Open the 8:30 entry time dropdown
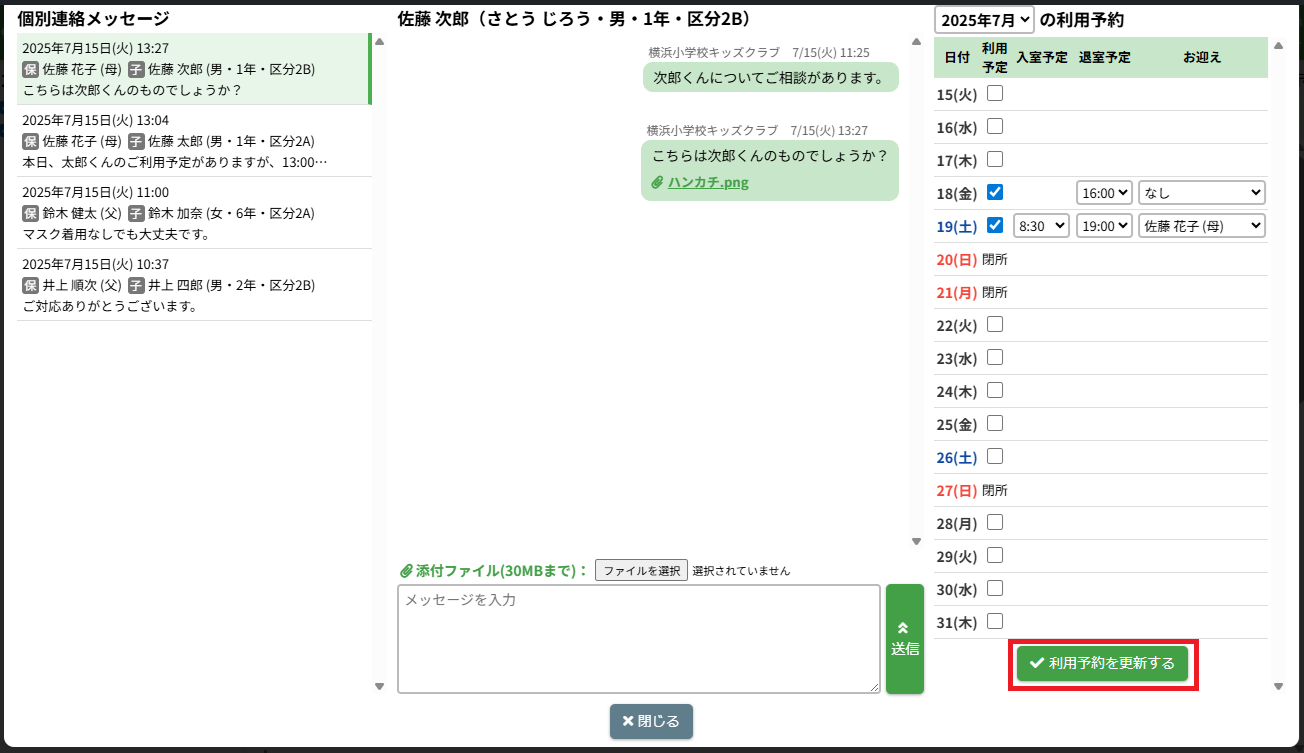Image resolution: width=1304 pixels, height=753 pixels. click(x=1041, y=226)
